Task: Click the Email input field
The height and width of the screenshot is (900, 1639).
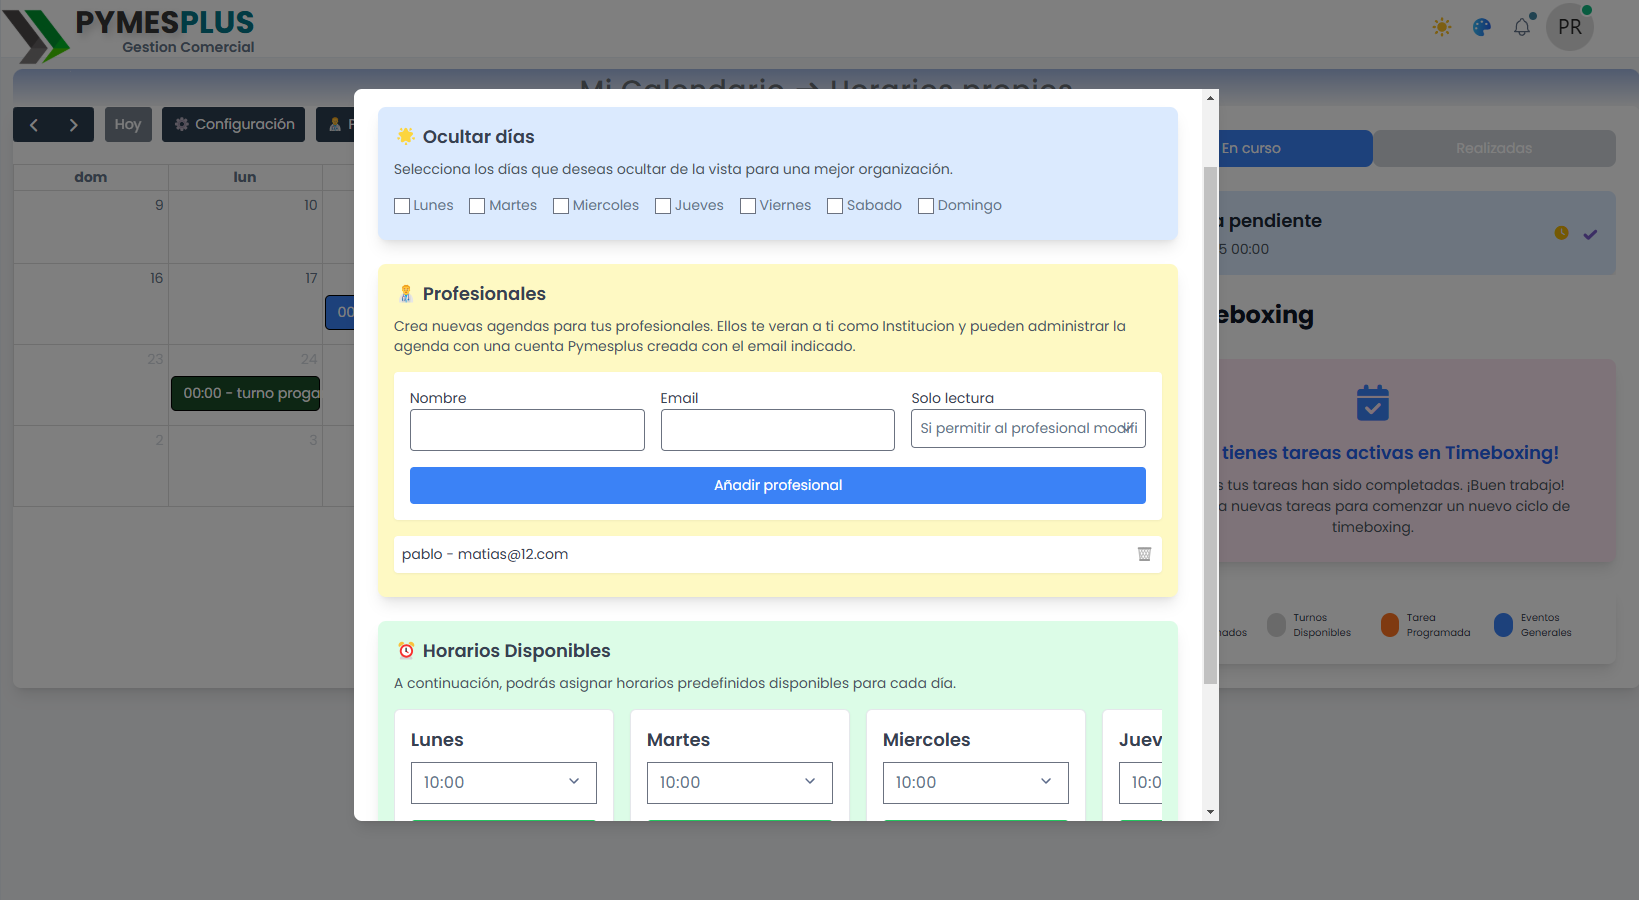Action: (x=777, y=430)
